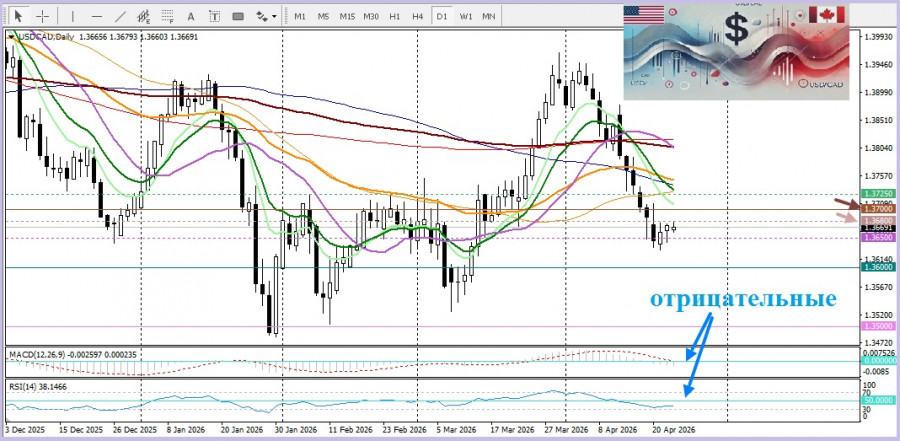This screenshot has height=441, width=900.
Task: Select the green 1.37250 price level tag
Action: 878,194
